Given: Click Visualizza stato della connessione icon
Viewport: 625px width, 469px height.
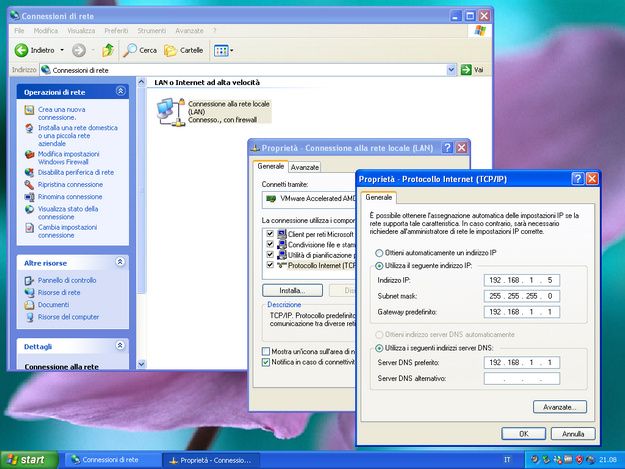Looking at the screenshot, I should pyautogui.click(x=29, y=209).
